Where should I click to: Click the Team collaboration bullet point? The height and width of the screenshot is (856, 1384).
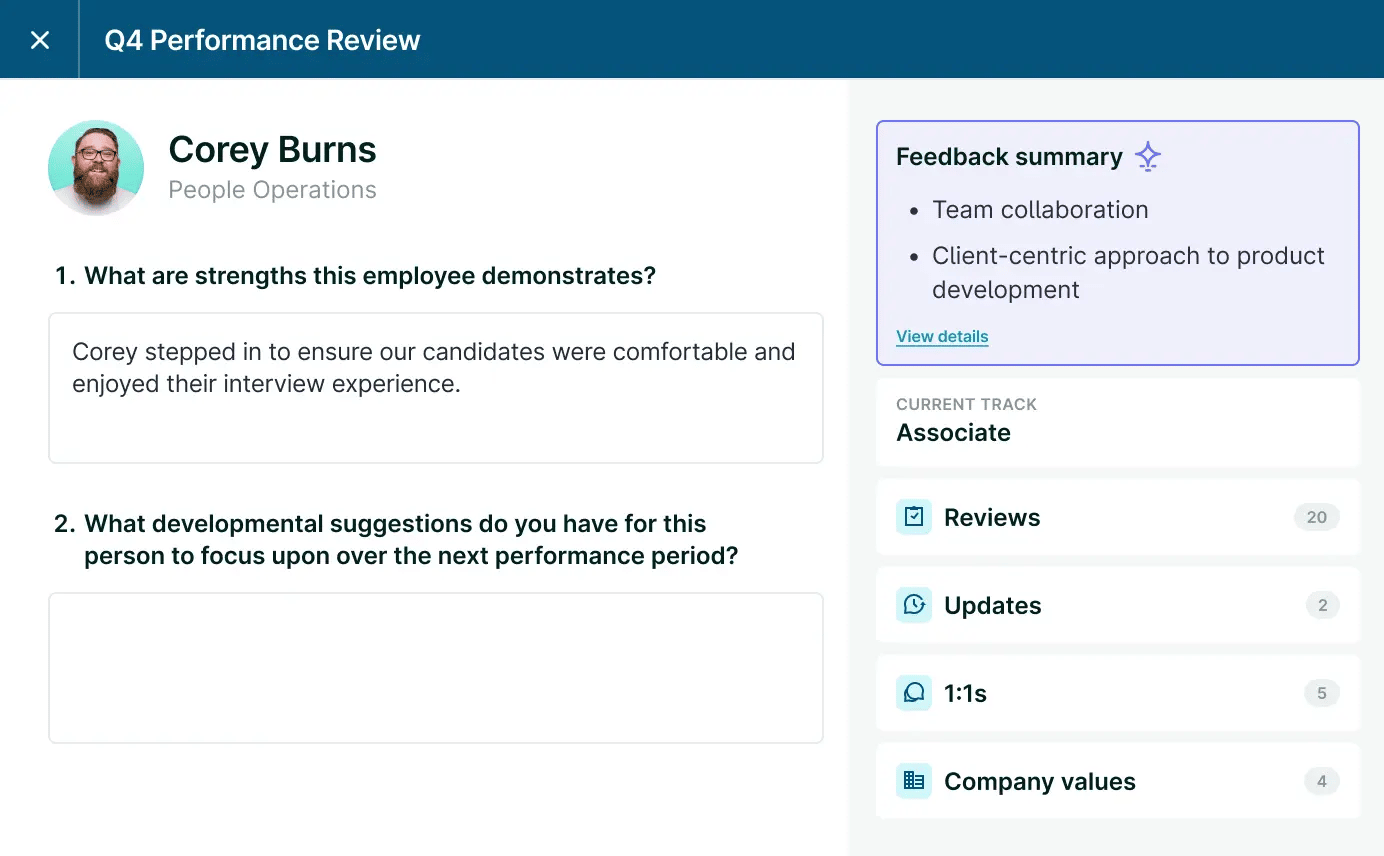(x=1040, y=210)
